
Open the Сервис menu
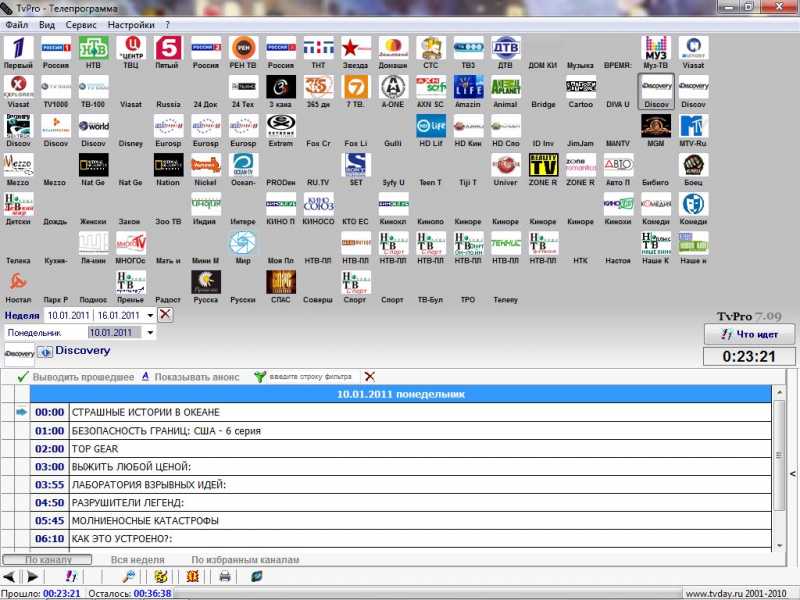click(x=81, y=24)
